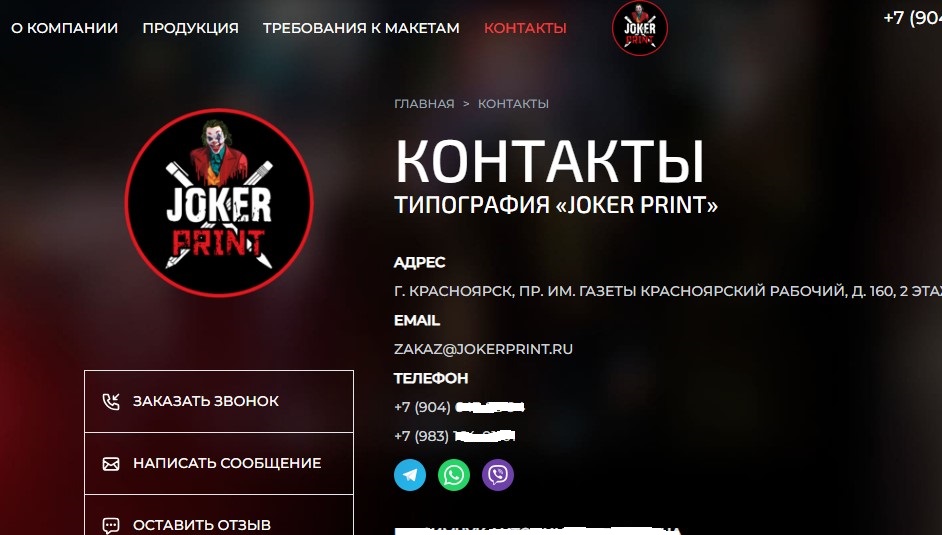Click the Заказать звонок button

click(x=219, y=401)
